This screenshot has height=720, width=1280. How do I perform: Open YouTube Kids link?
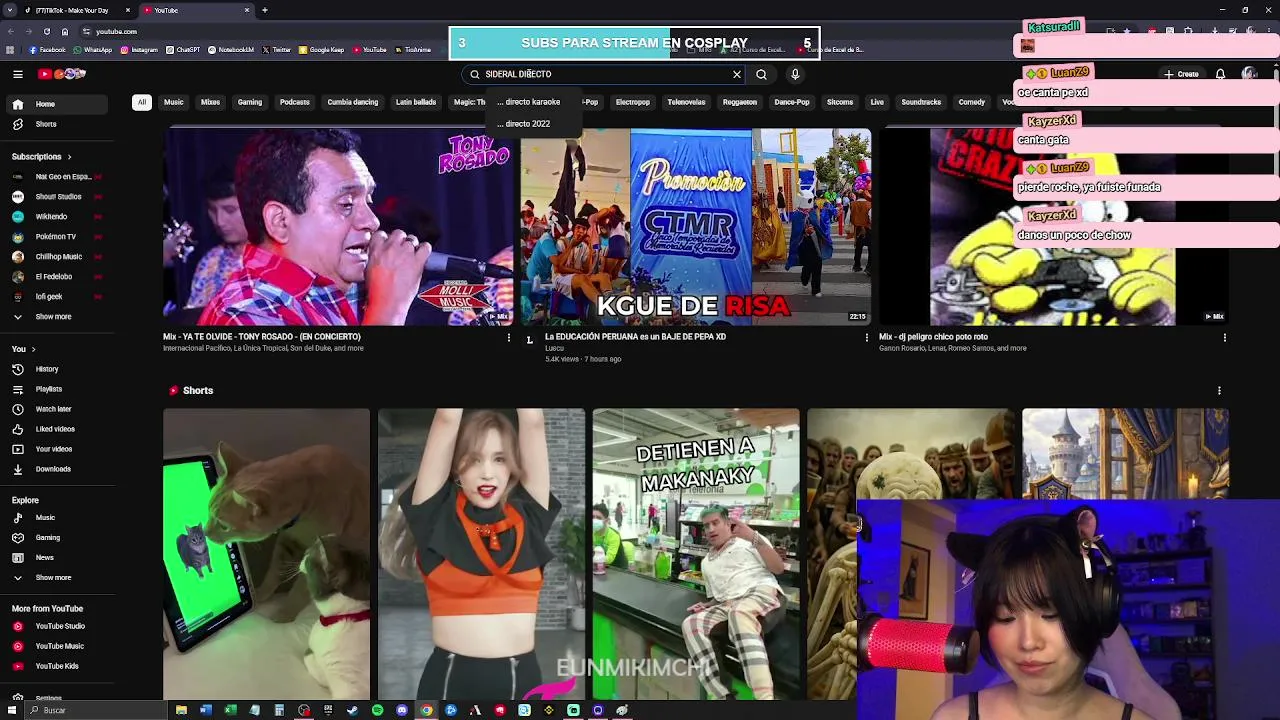pyautogui.click(x=58, y=666)
